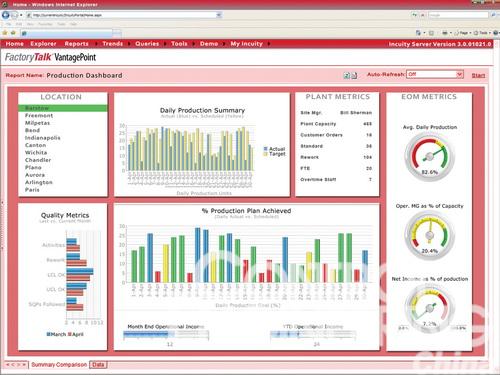Switch to the Data sheet tab
The image size is (500, 375).
point(98,365)
